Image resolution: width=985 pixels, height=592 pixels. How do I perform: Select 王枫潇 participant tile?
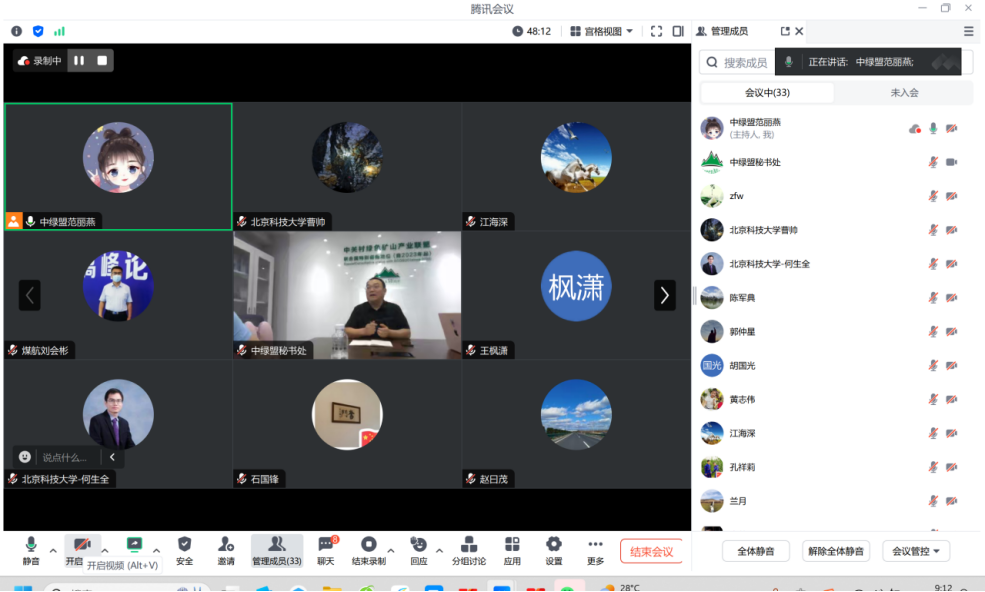coord(576,295)
